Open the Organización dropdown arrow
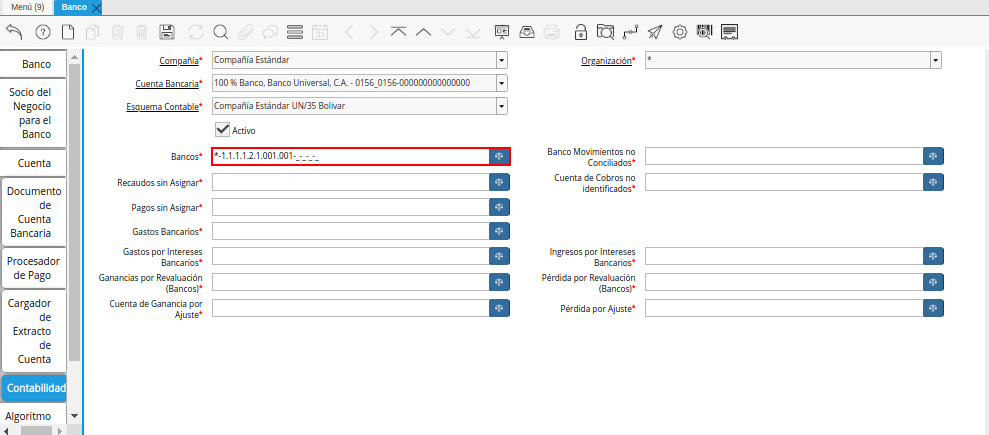Viewport: 989px width, 435px height. coord(935,61)
